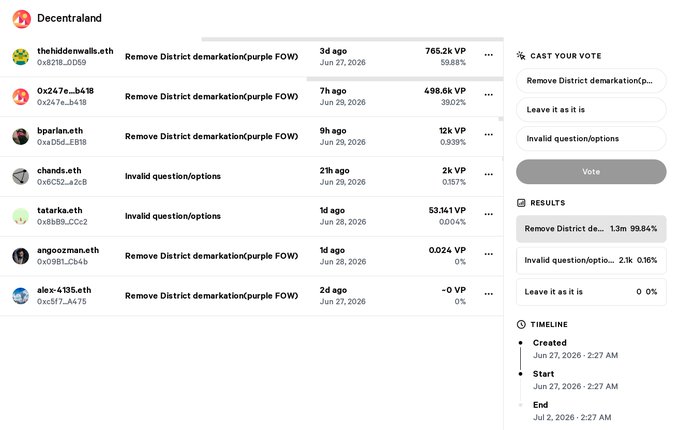
Task: Click the 2k VP value
Action: click(454, 170)
